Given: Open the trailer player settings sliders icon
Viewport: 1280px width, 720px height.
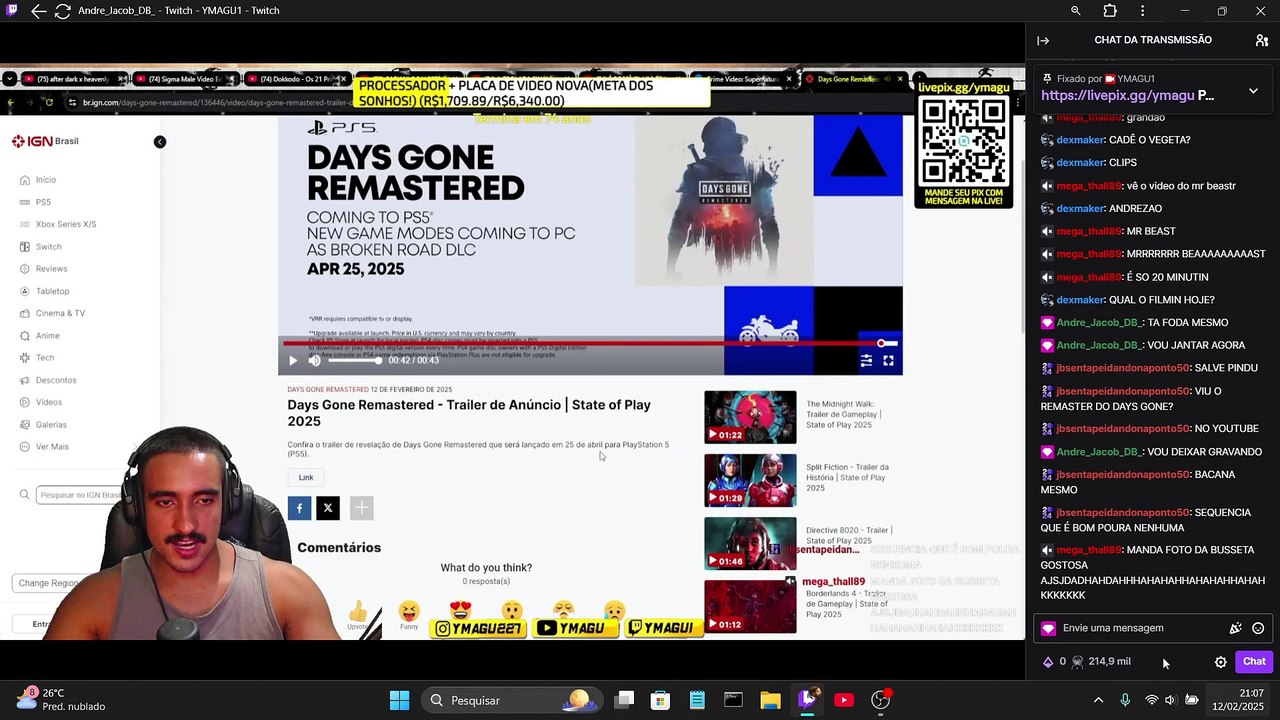Looking at the screenshot, I should pos(866,360).
